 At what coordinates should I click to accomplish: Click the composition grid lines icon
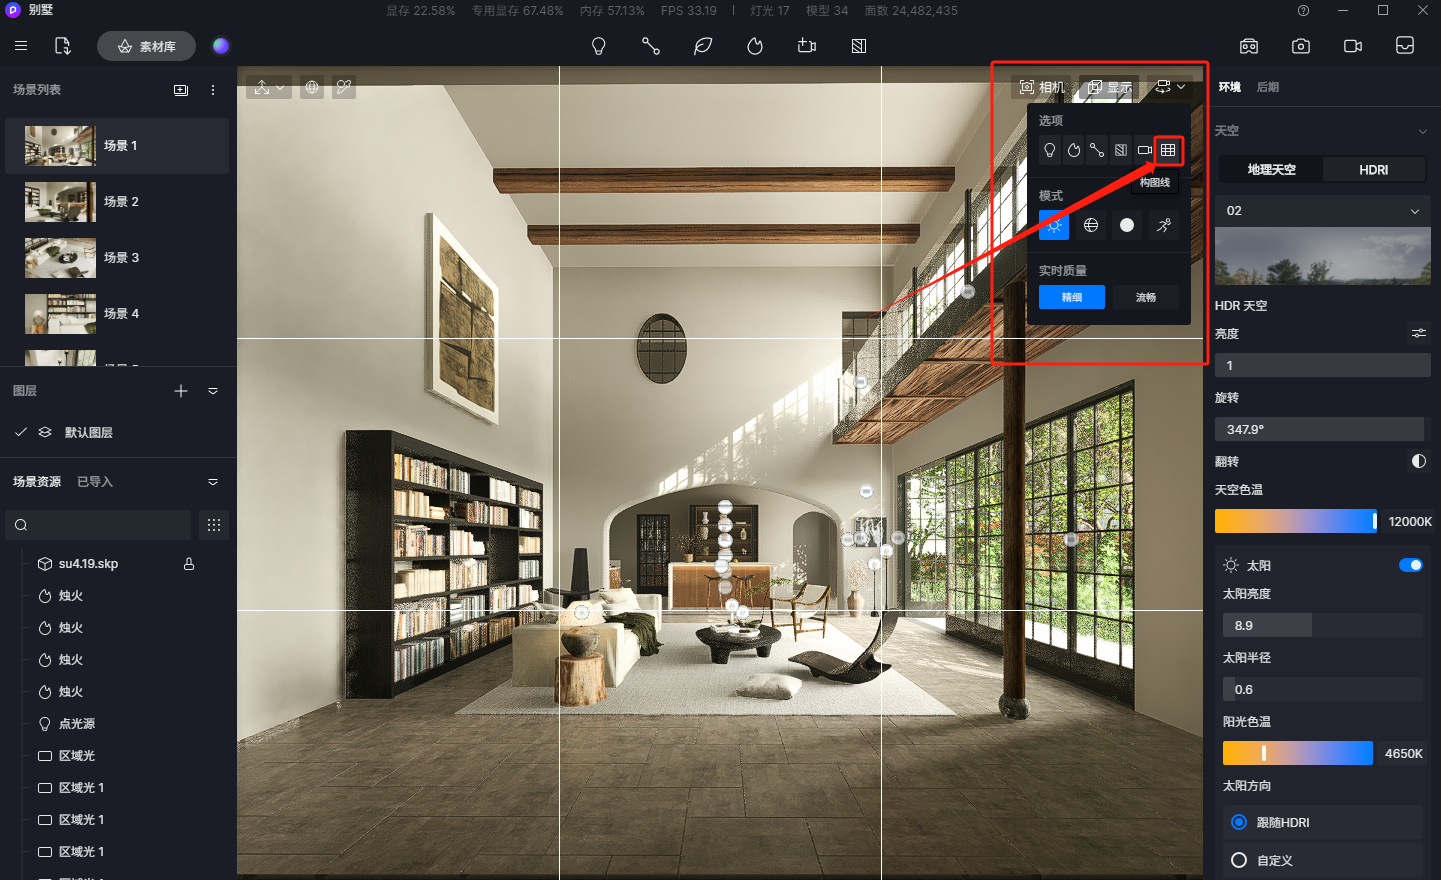click(1168, 150)
